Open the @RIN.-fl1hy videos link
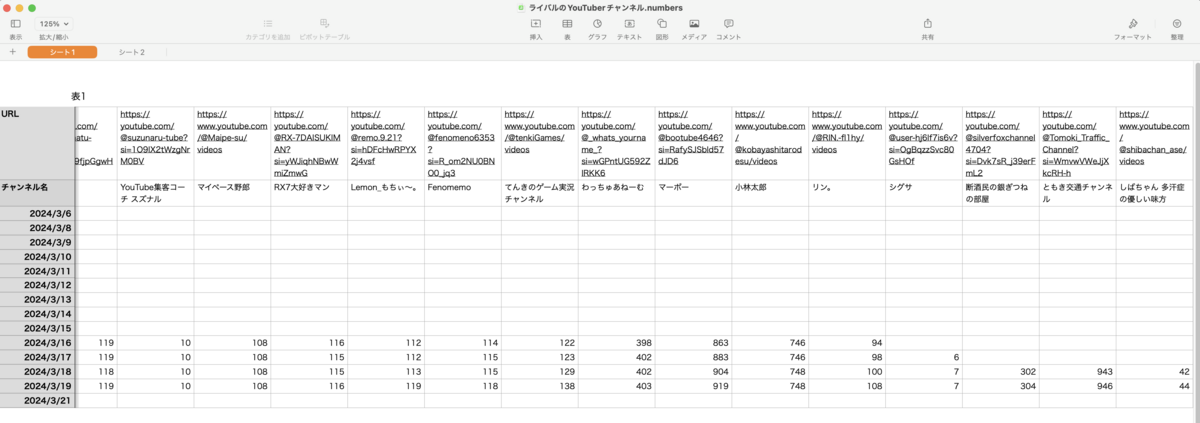 click(x=848, y=131)
